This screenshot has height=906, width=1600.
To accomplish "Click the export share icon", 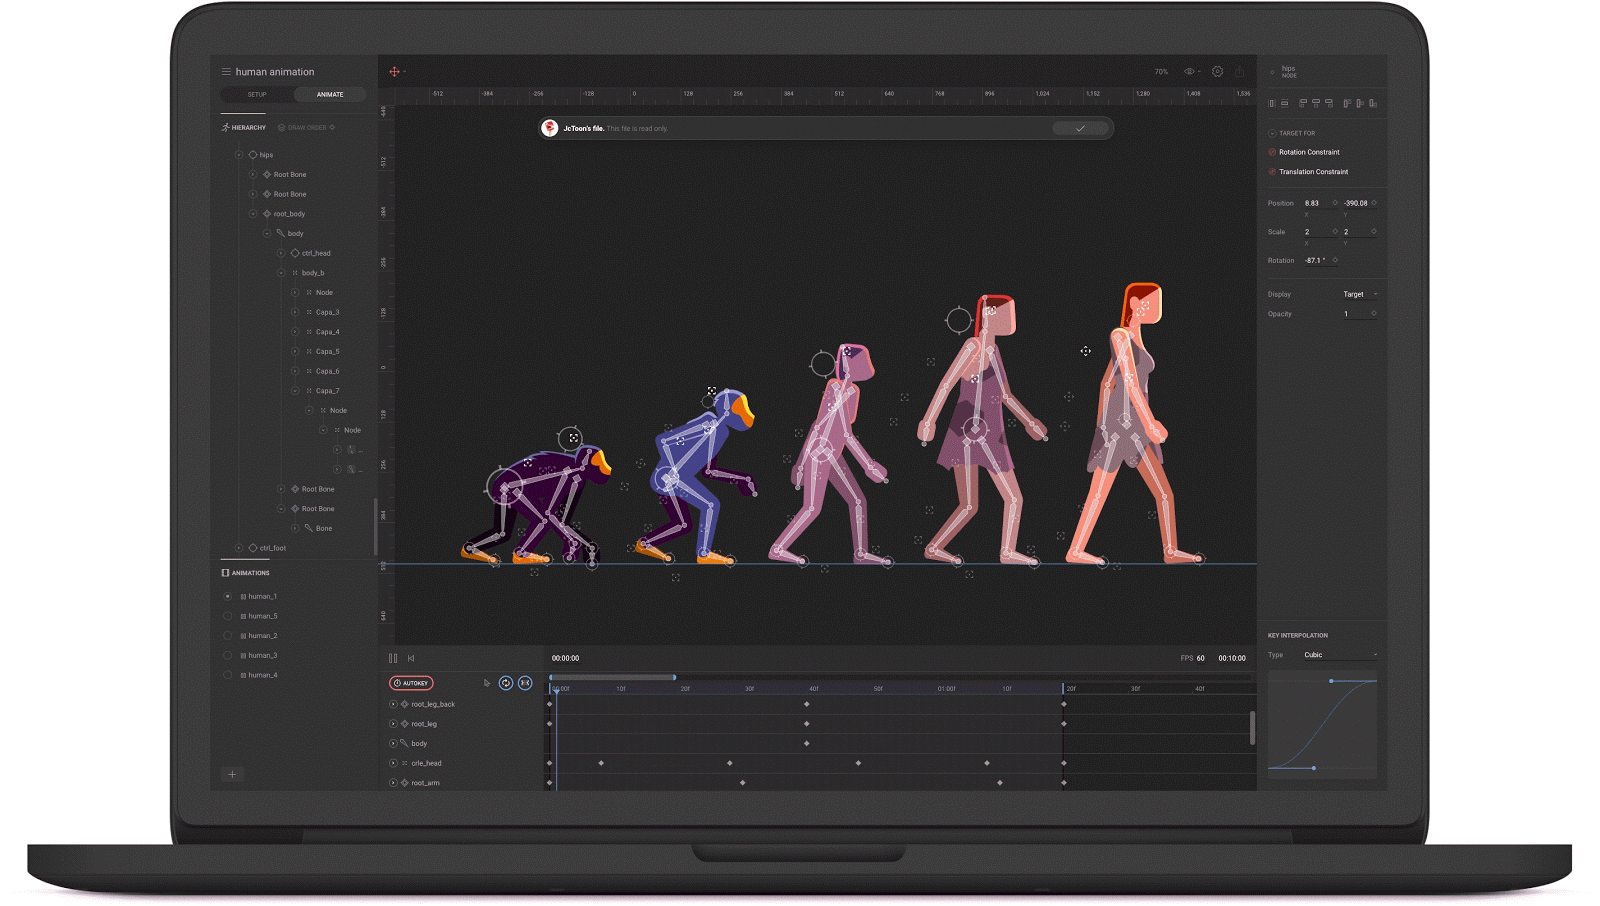I will pos(1239,72).
